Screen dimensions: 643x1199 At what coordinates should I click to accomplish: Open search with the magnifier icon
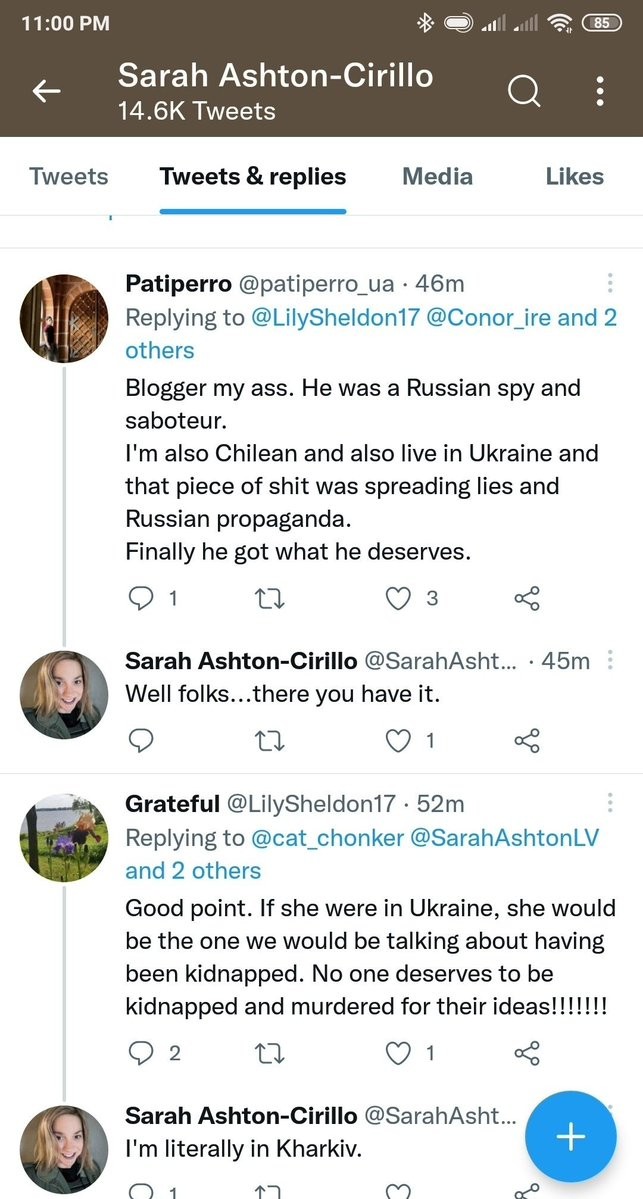click(524, 92)
